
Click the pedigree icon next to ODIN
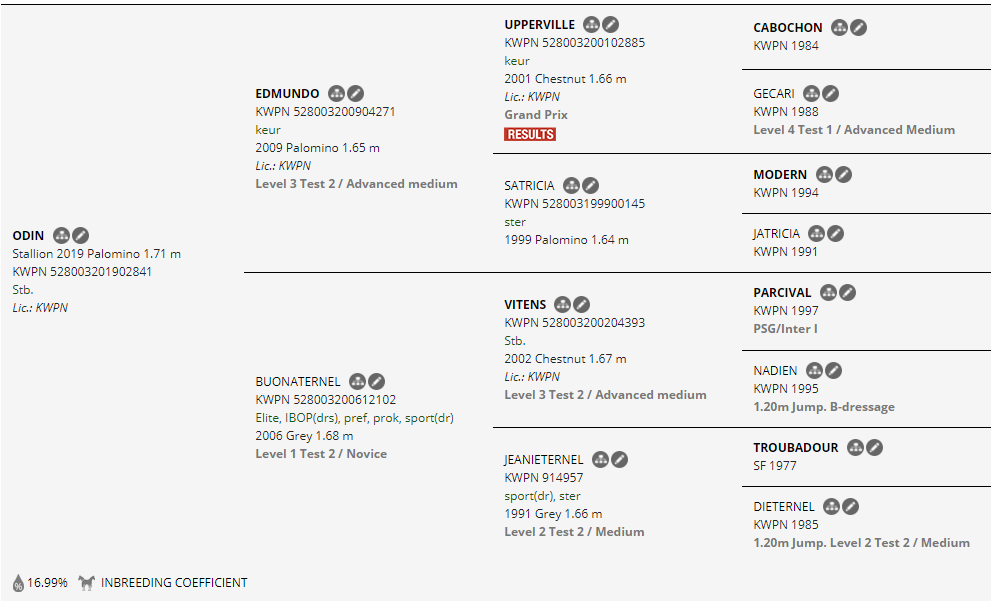pyautogui.click(x=61, y=235)
